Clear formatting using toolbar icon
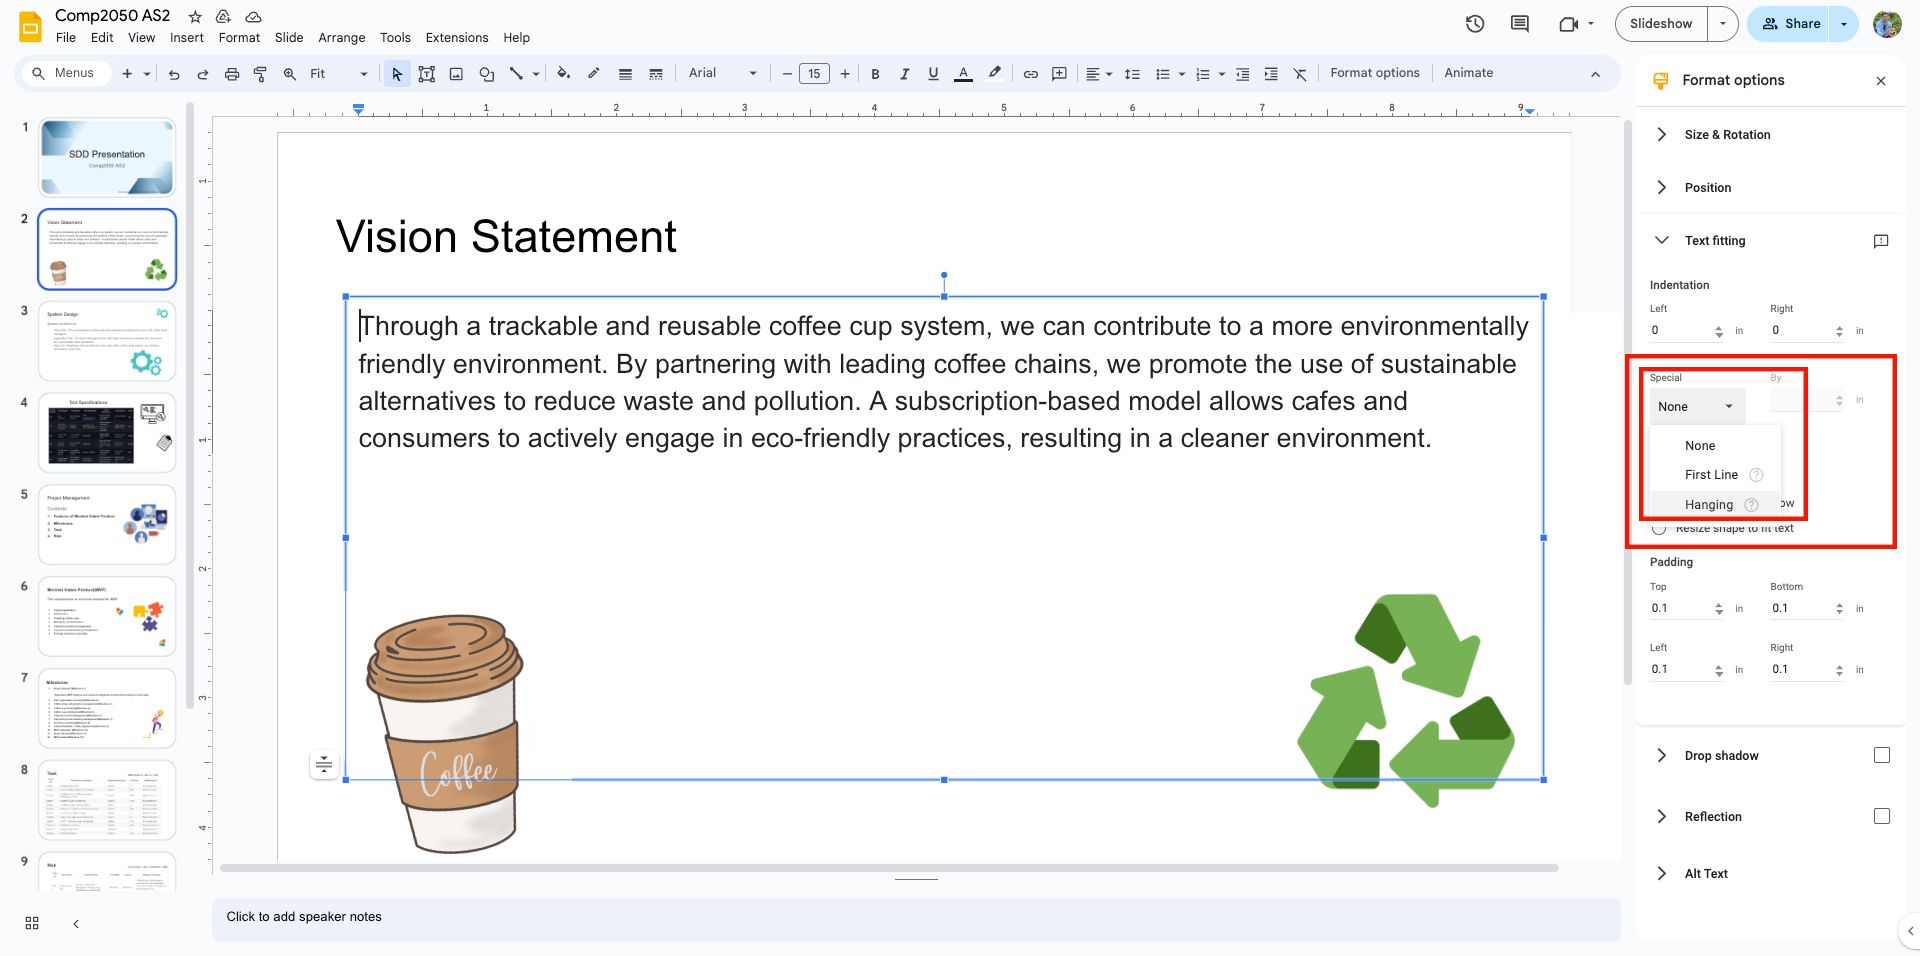1920x956 pixels. coord(1300,74)
